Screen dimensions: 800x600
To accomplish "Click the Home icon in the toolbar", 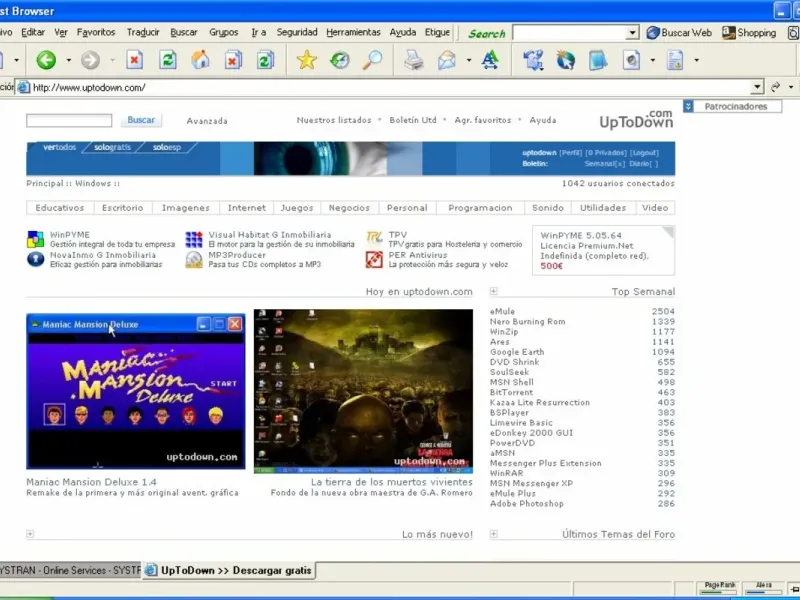I will coord(200,61).
